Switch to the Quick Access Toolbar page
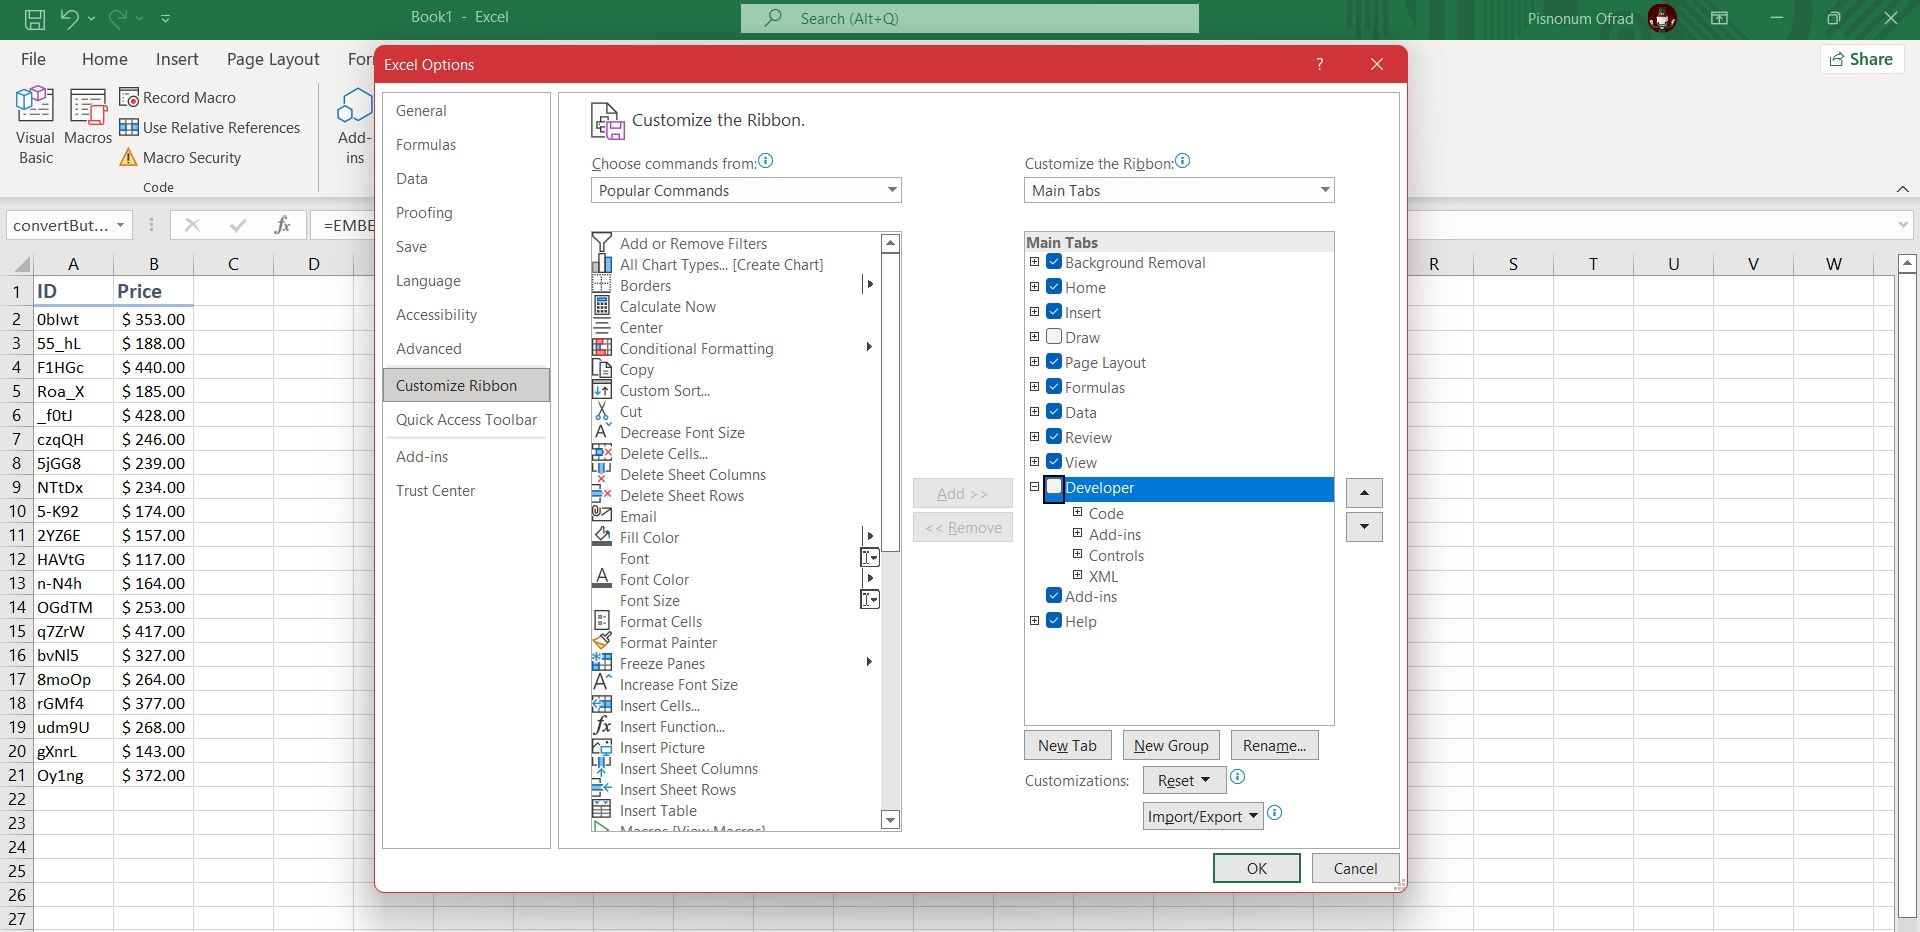This screenshot has height=932, width=1920. [x=466, y=420]
